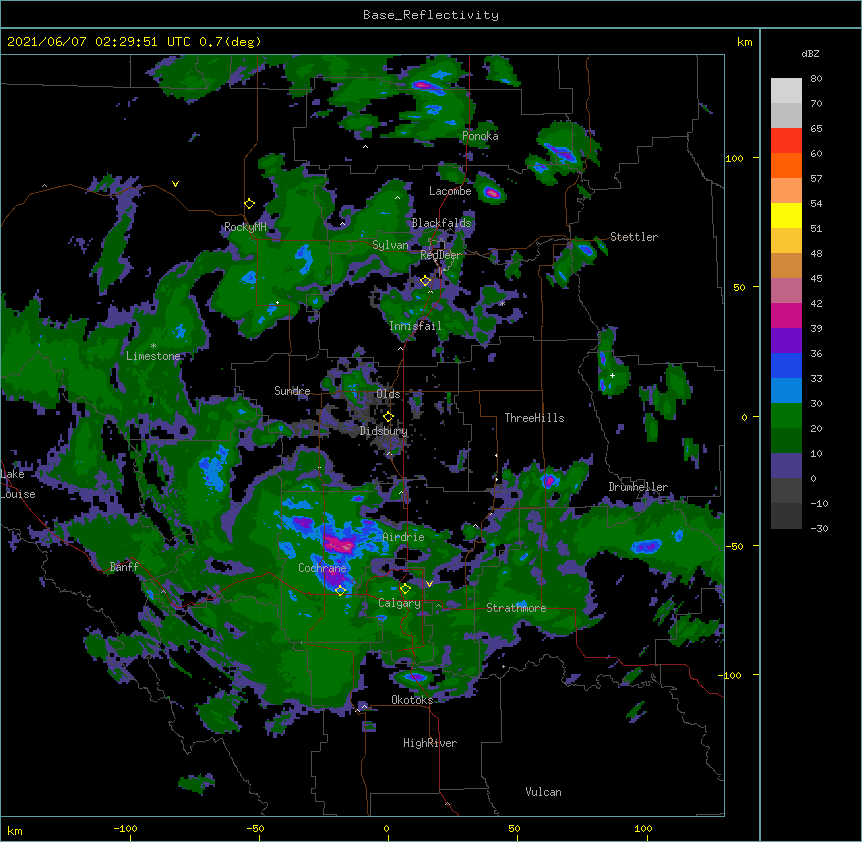Image resolution: width=862 pixels, height=842 pixels.
Task: Select the Didsbury label
Action: click(384, 431)
